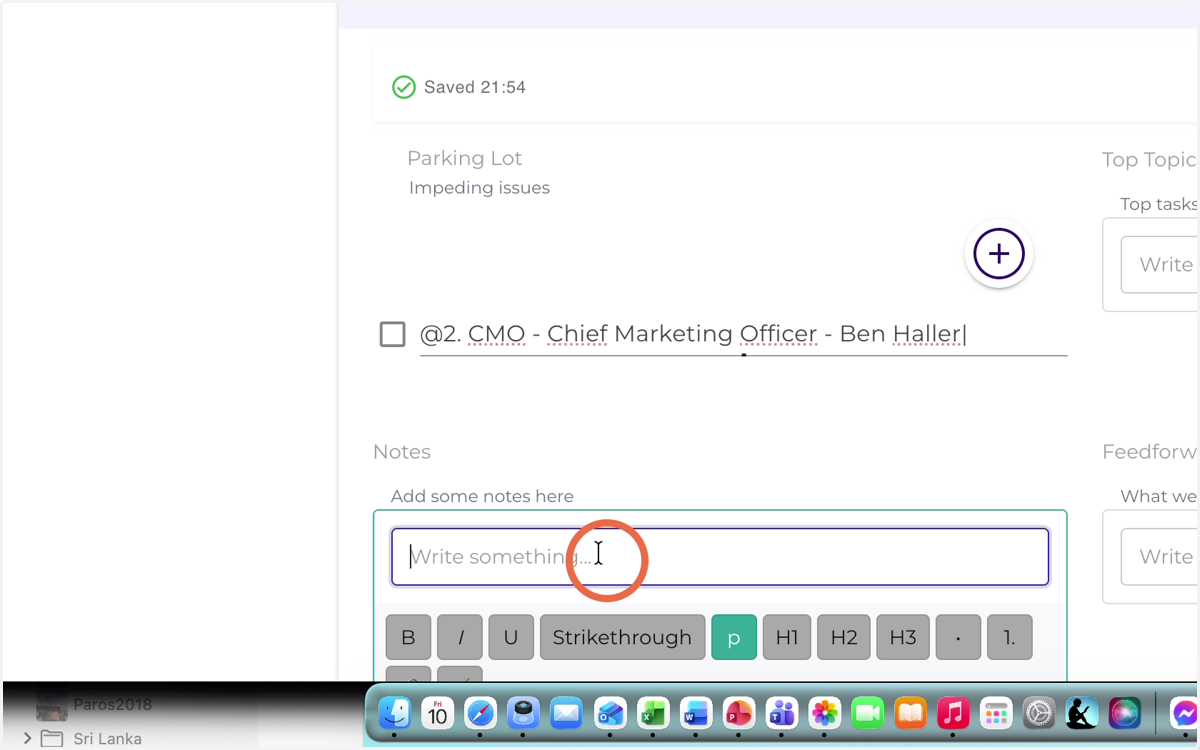
Task: Activate Siri from the Dock
Action: [1125, 713]
